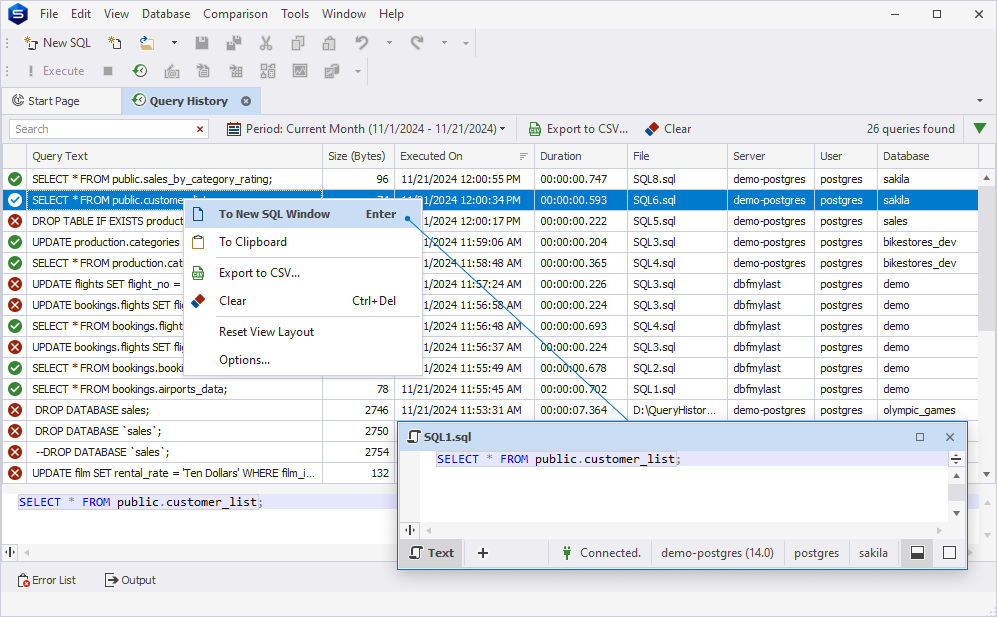Choose To New SQL Window menu item
The image size is (997, 617).
click(x=303, y=214)
